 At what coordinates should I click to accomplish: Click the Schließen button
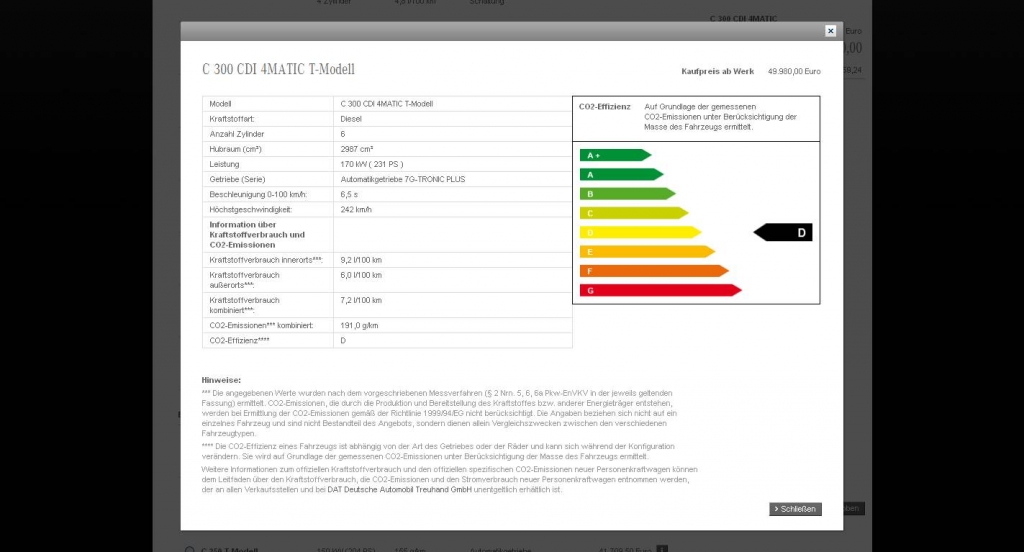coord(795,509)
